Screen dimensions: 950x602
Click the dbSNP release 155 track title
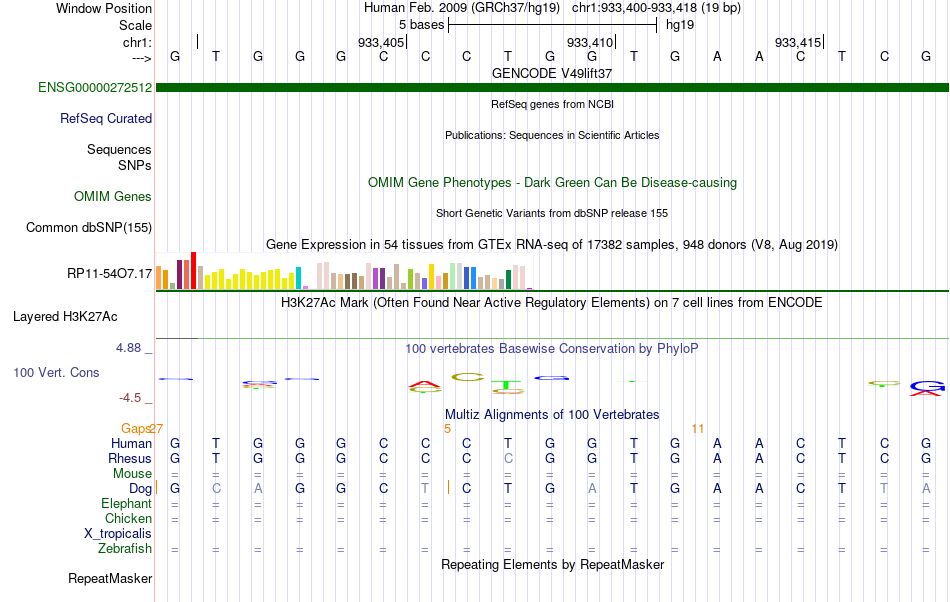552,213
